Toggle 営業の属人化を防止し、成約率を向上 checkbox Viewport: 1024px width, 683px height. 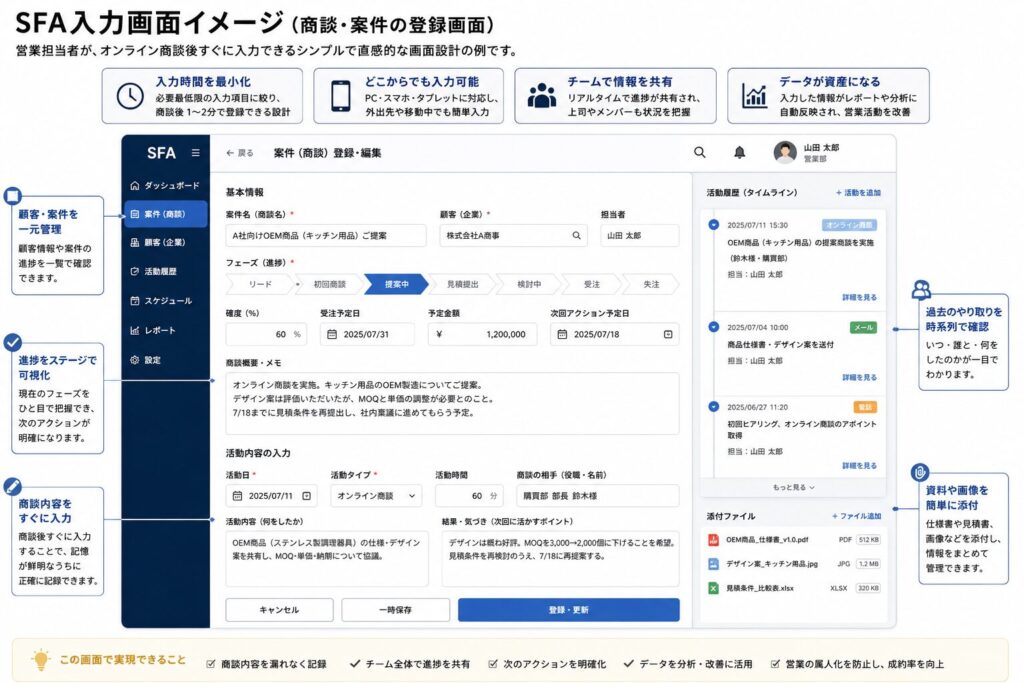[775, 664]
